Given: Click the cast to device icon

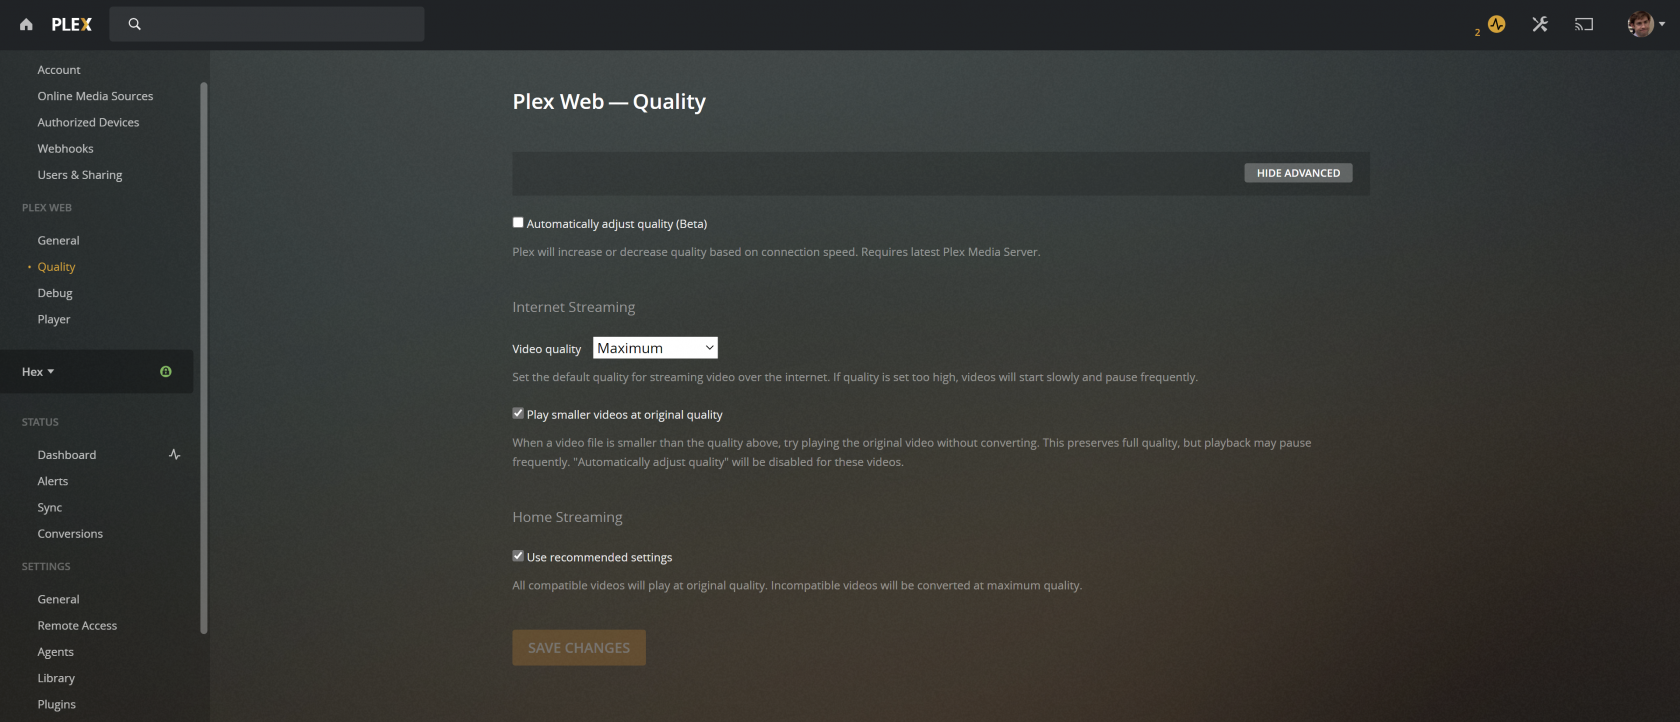Looking at the screenshot, I should (x=1584, y=24).
